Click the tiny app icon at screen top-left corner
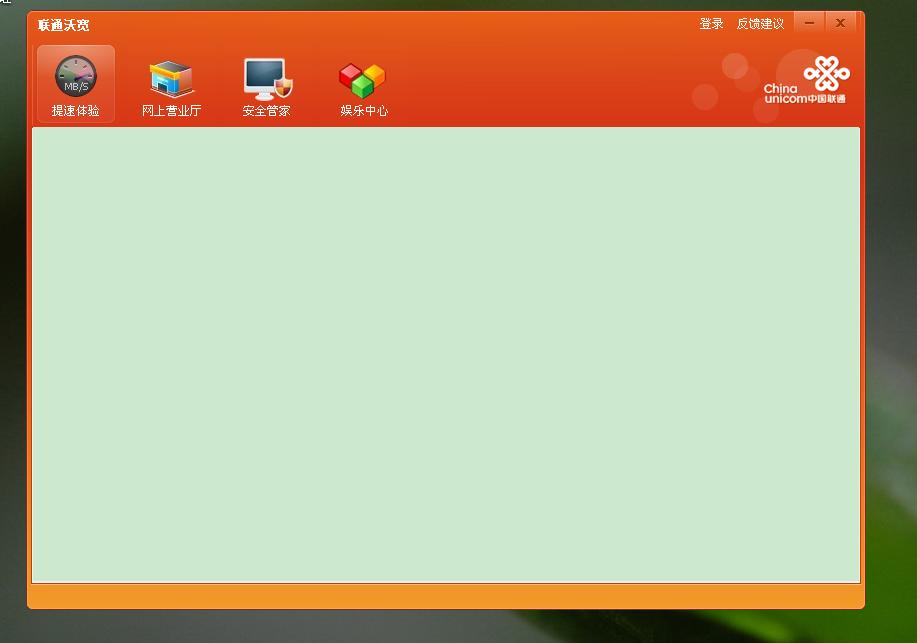Viewport: 917px width, 643px height. pyautogui.click(x=5, y=5)
